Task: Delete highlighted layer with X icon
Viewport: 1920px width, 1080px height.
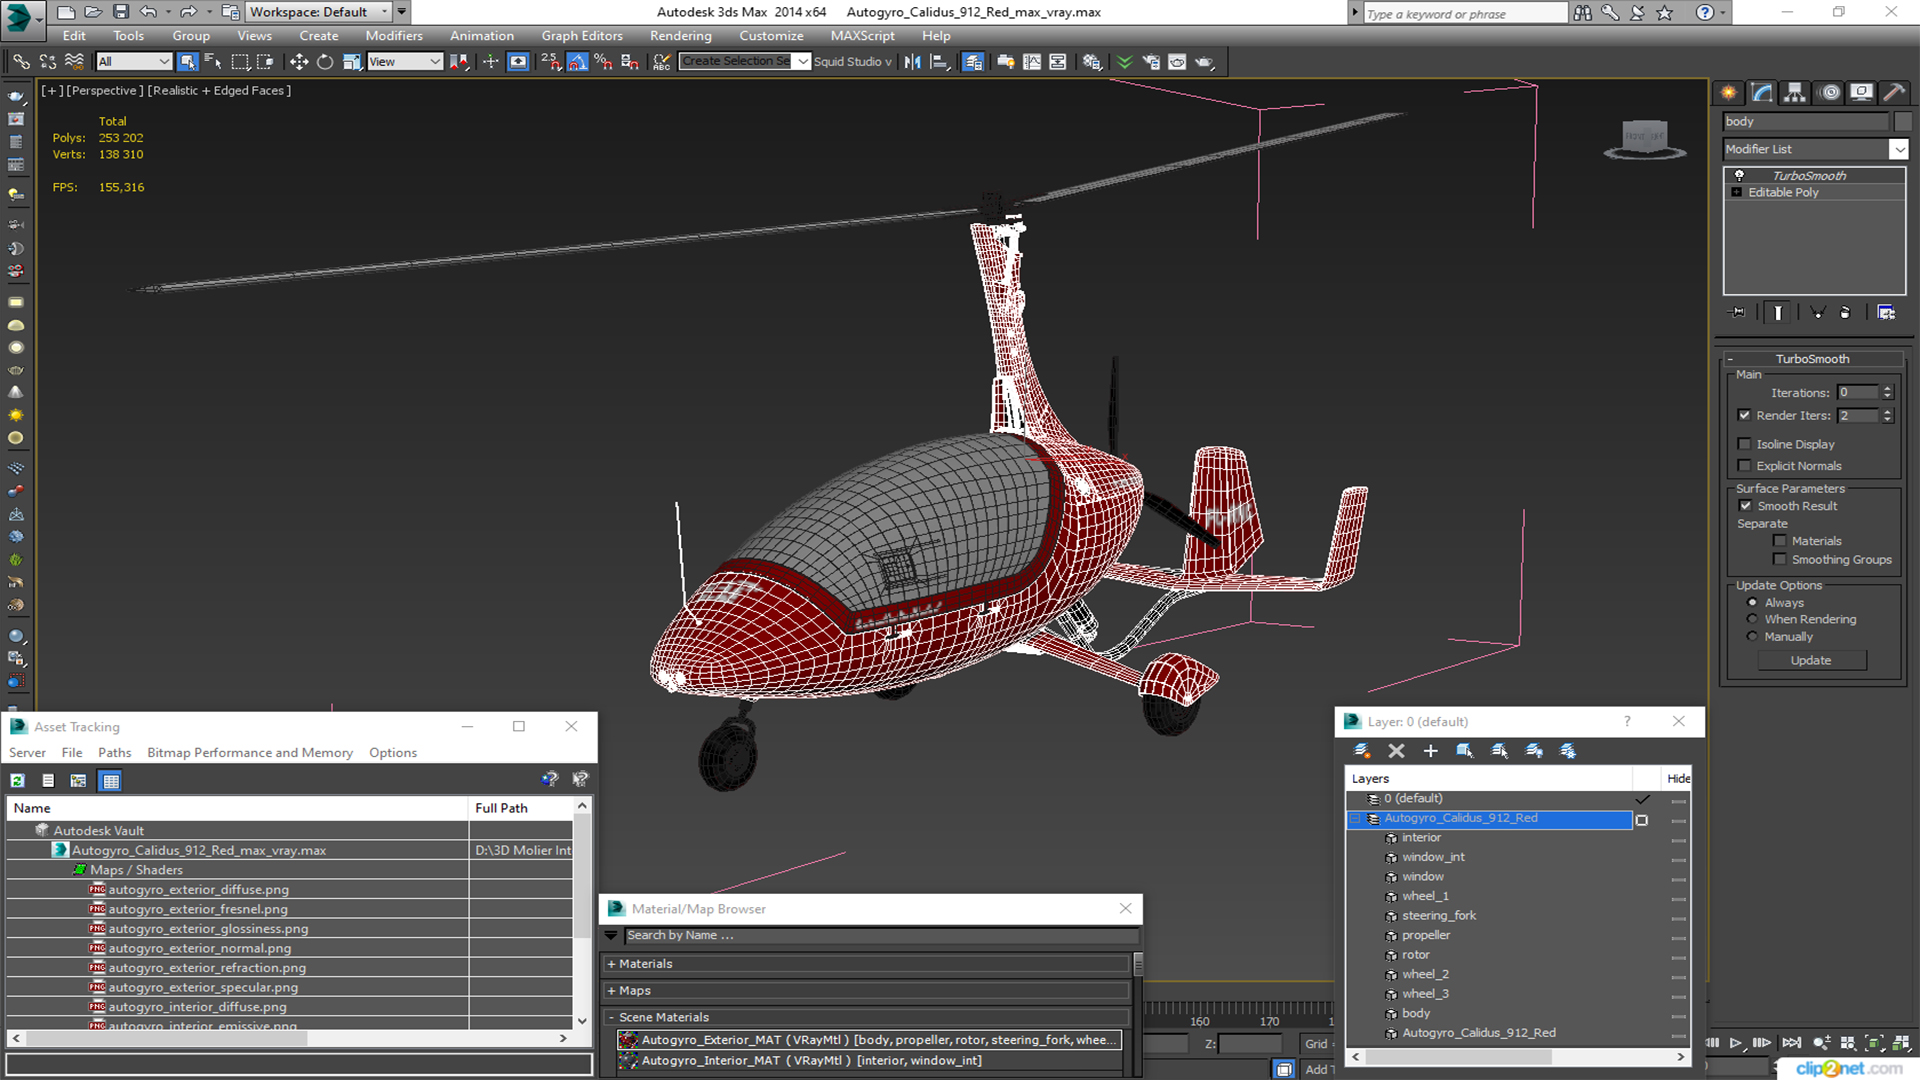Action: pyautogui.click(x=1396, y=751)
